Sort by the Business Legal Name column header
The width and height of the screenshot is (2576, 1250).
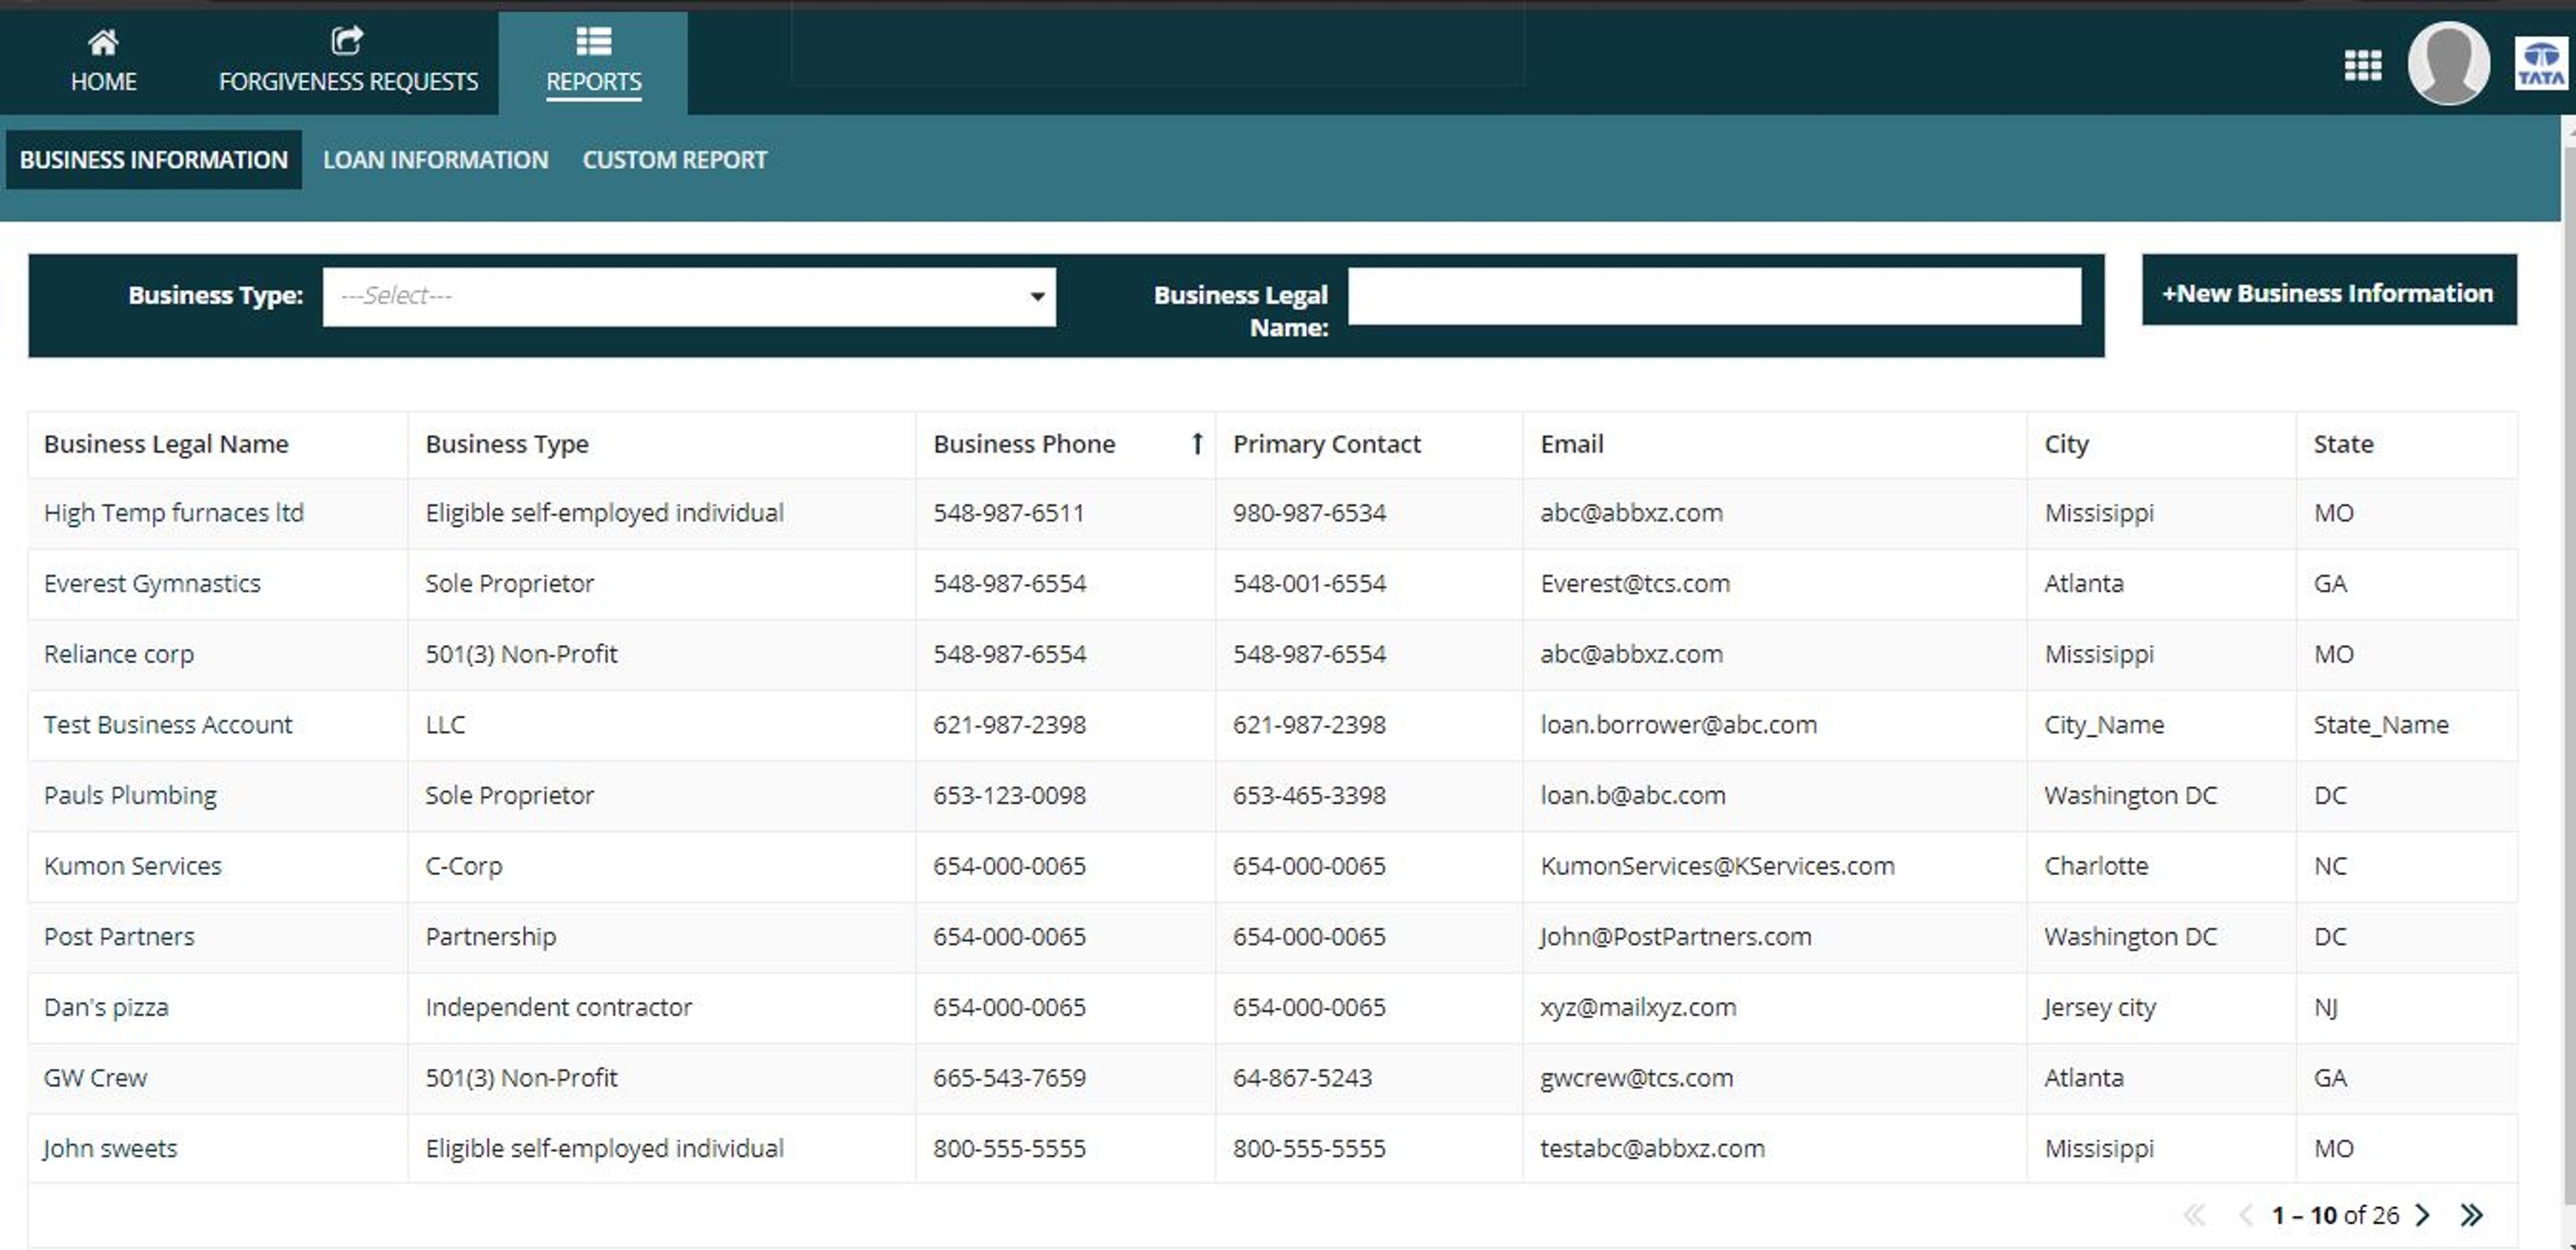(166, 444)
